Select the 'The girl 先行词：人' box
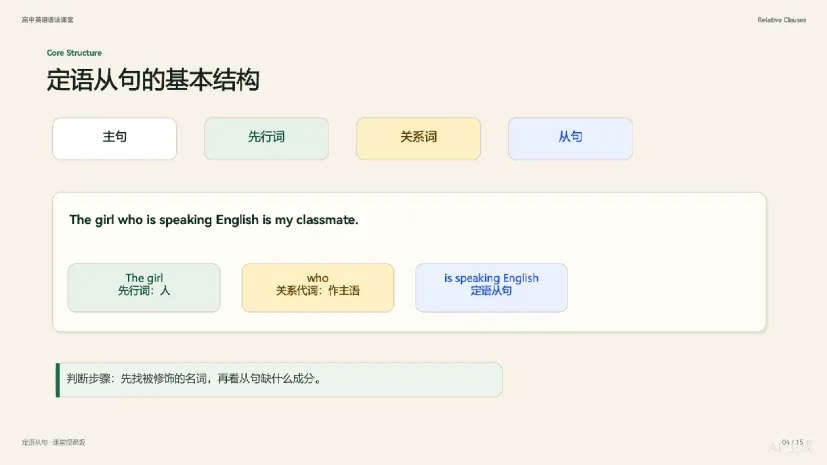 click(x=144, y=287)
